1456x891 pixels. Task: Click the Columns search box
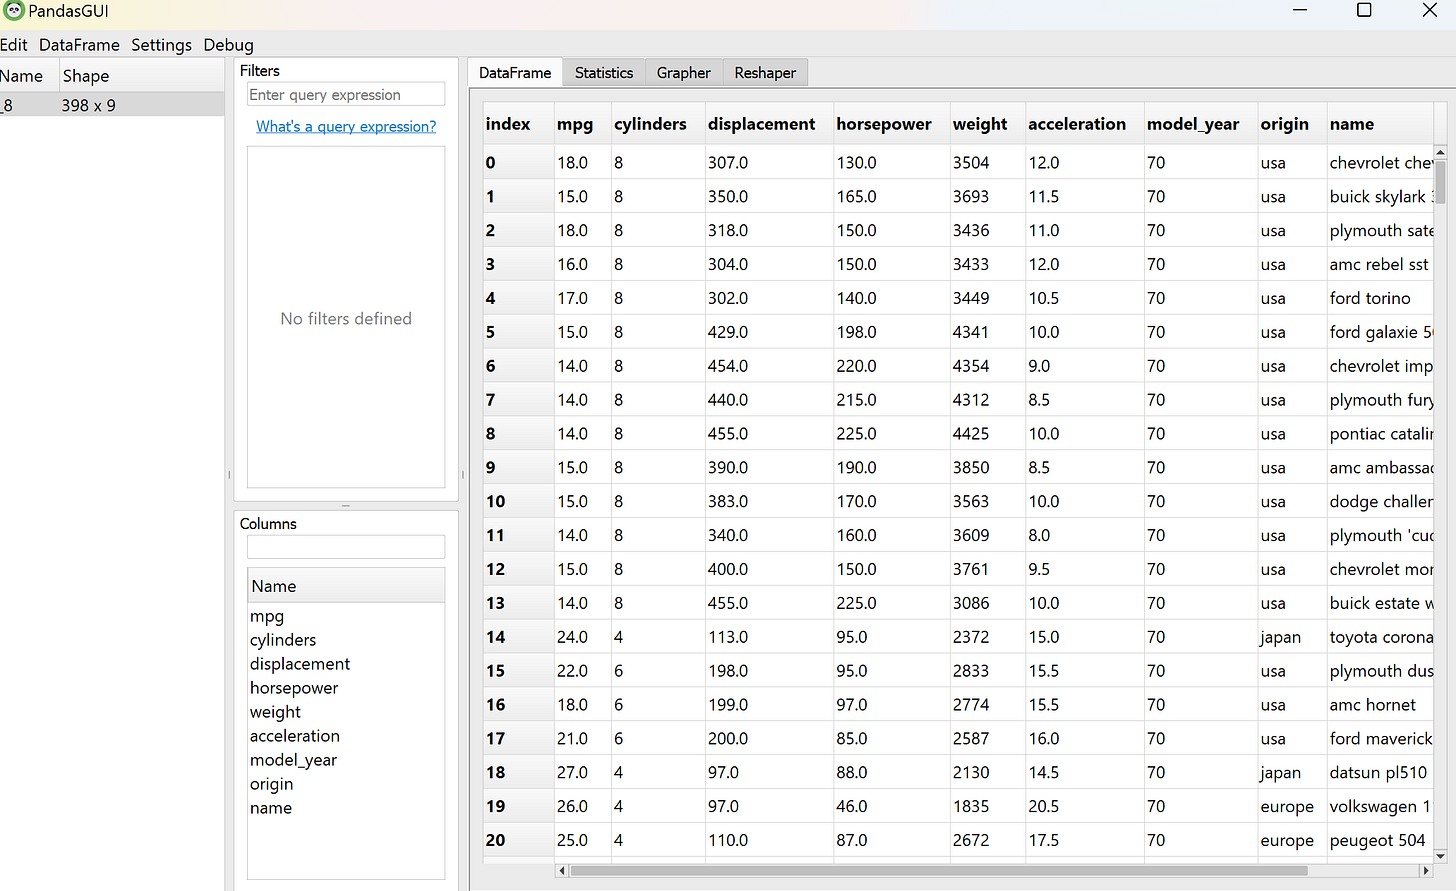pos(346,546)
